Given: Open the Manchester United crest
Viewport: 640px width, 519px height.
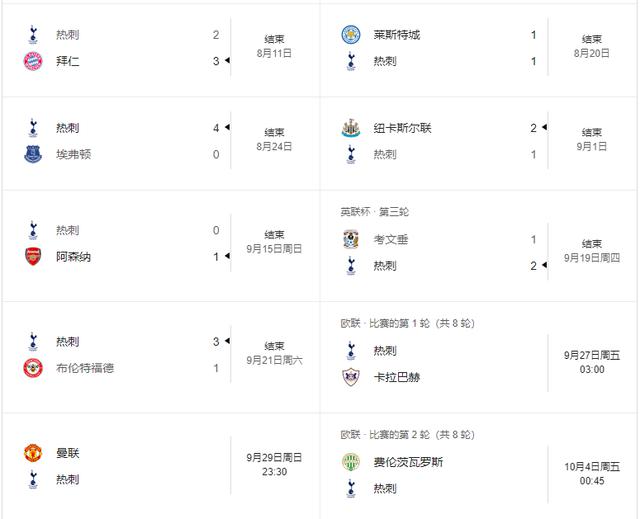Looking at the screenshot, I should coord(33,453).
